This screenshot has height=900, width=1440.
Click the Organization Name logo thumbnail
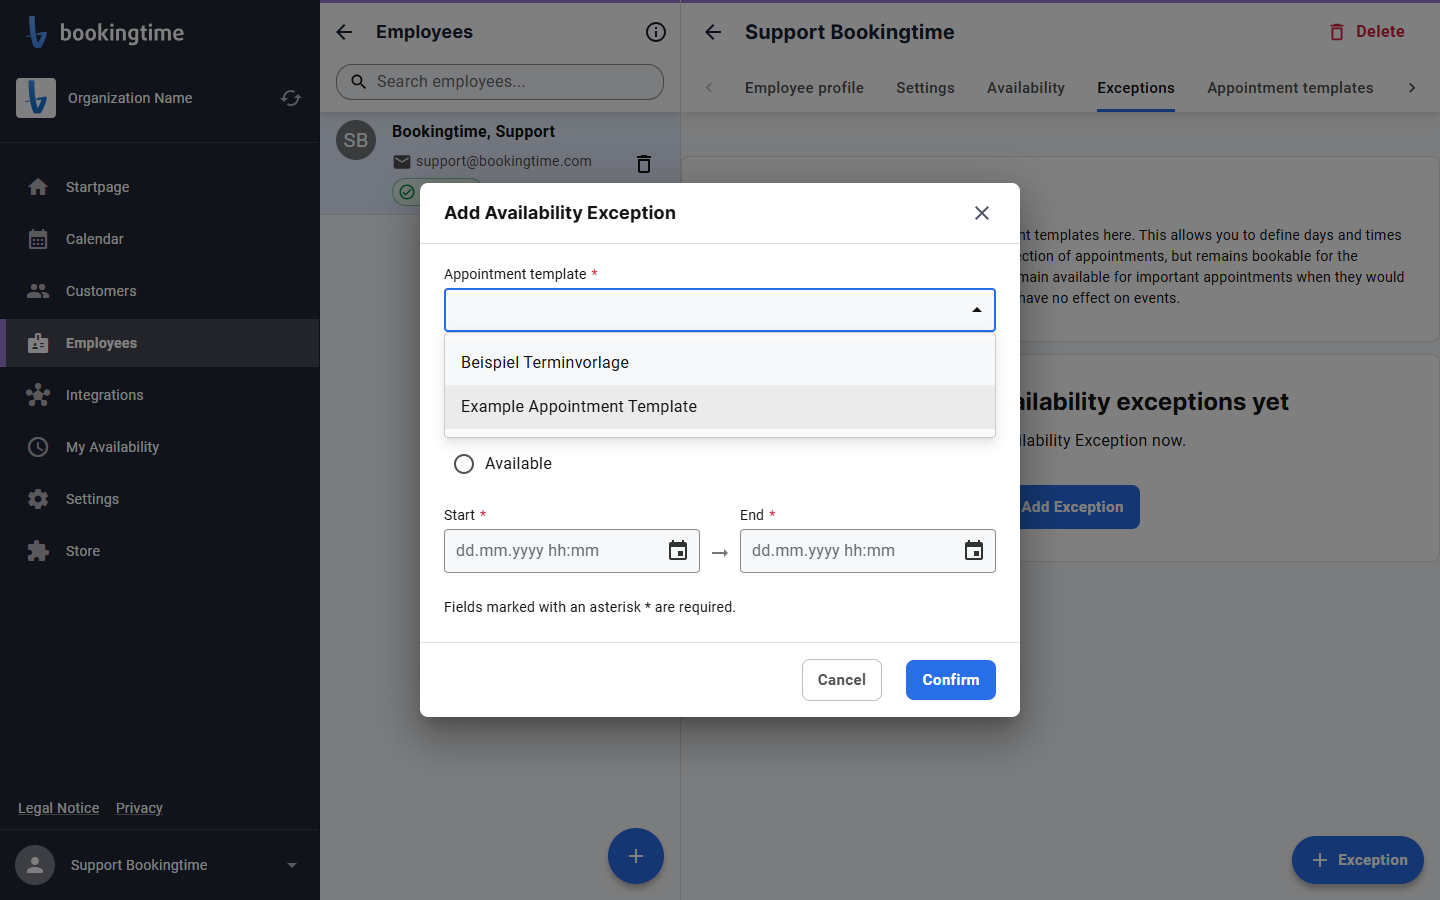(36, 98)
